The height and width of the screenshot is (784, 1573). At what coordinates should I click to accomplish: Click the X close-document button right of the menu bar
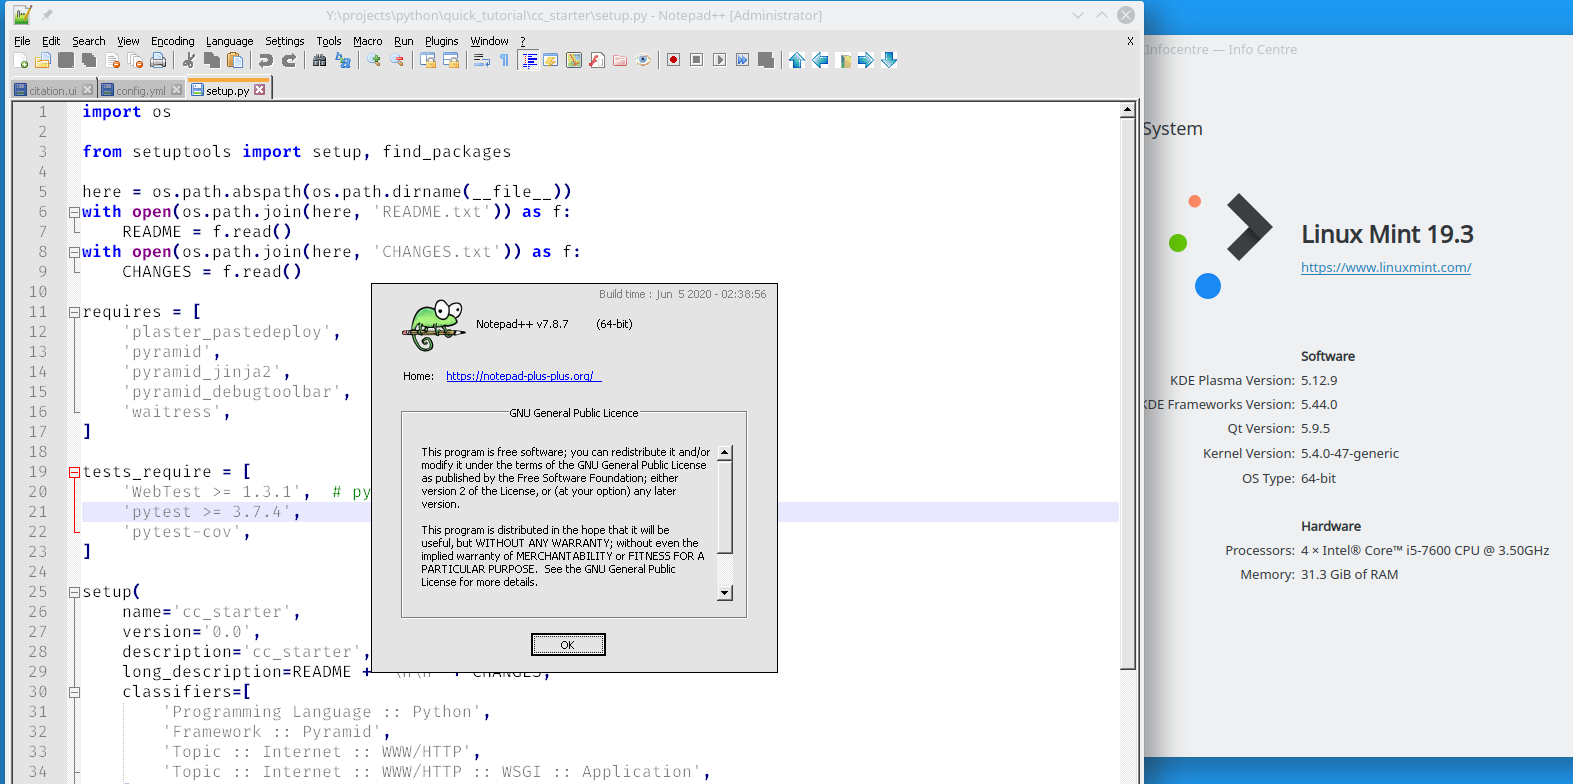[x=1130, y=41]
